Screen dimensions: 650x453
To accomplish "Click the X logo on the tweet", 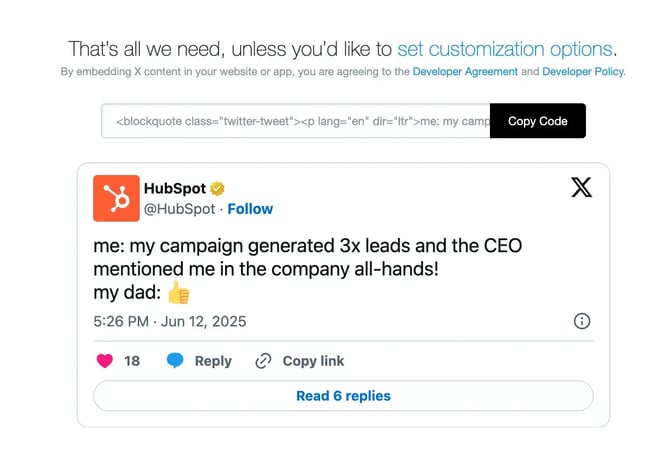I will [581, 187].
